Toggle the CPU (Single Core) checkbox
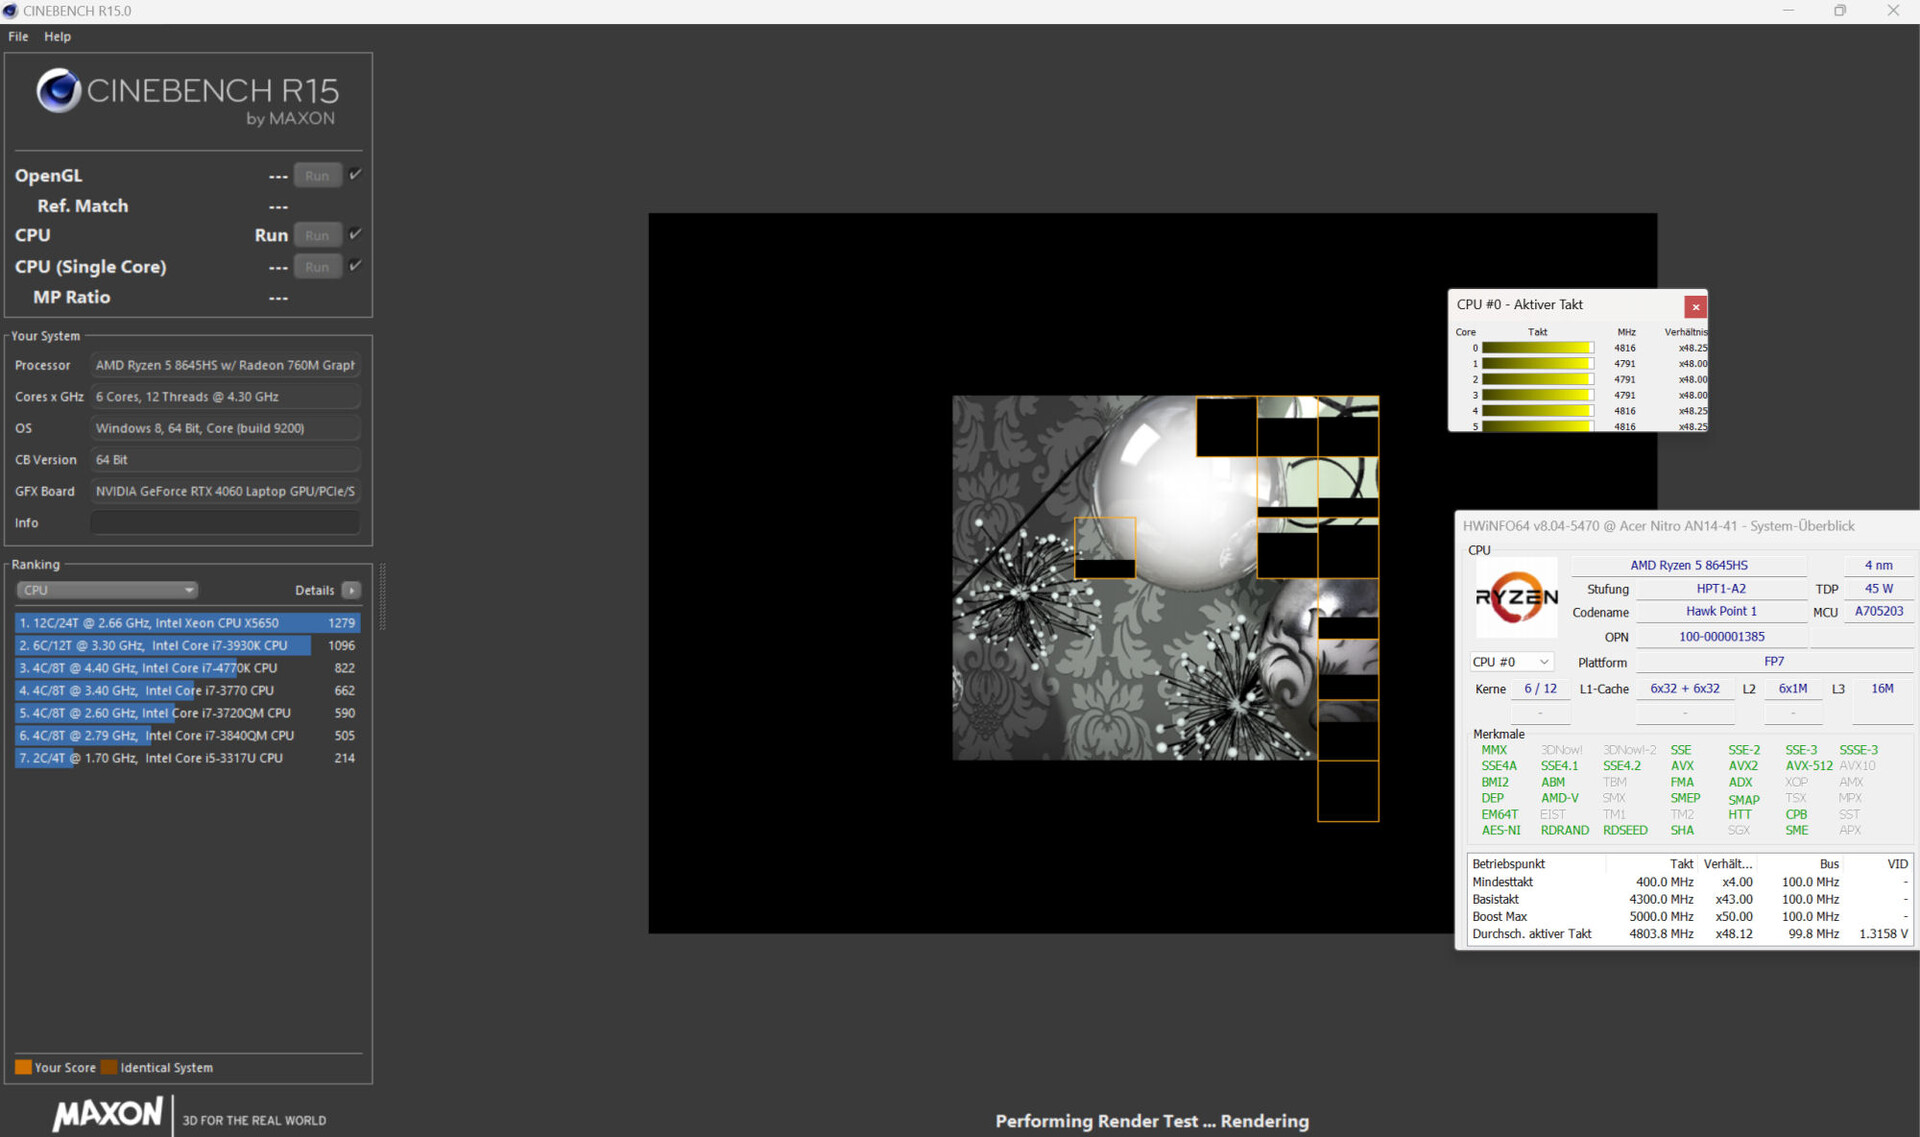 pos(355,266)
